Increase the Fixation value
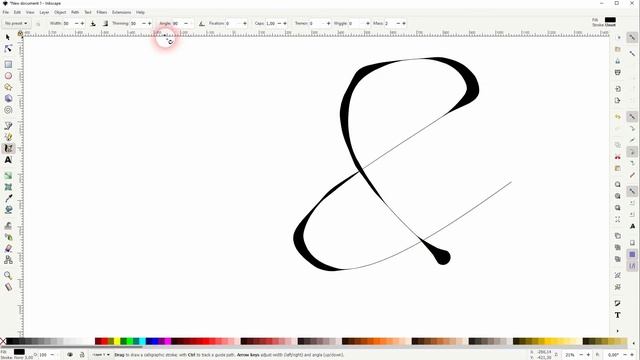 click(245, 24)
